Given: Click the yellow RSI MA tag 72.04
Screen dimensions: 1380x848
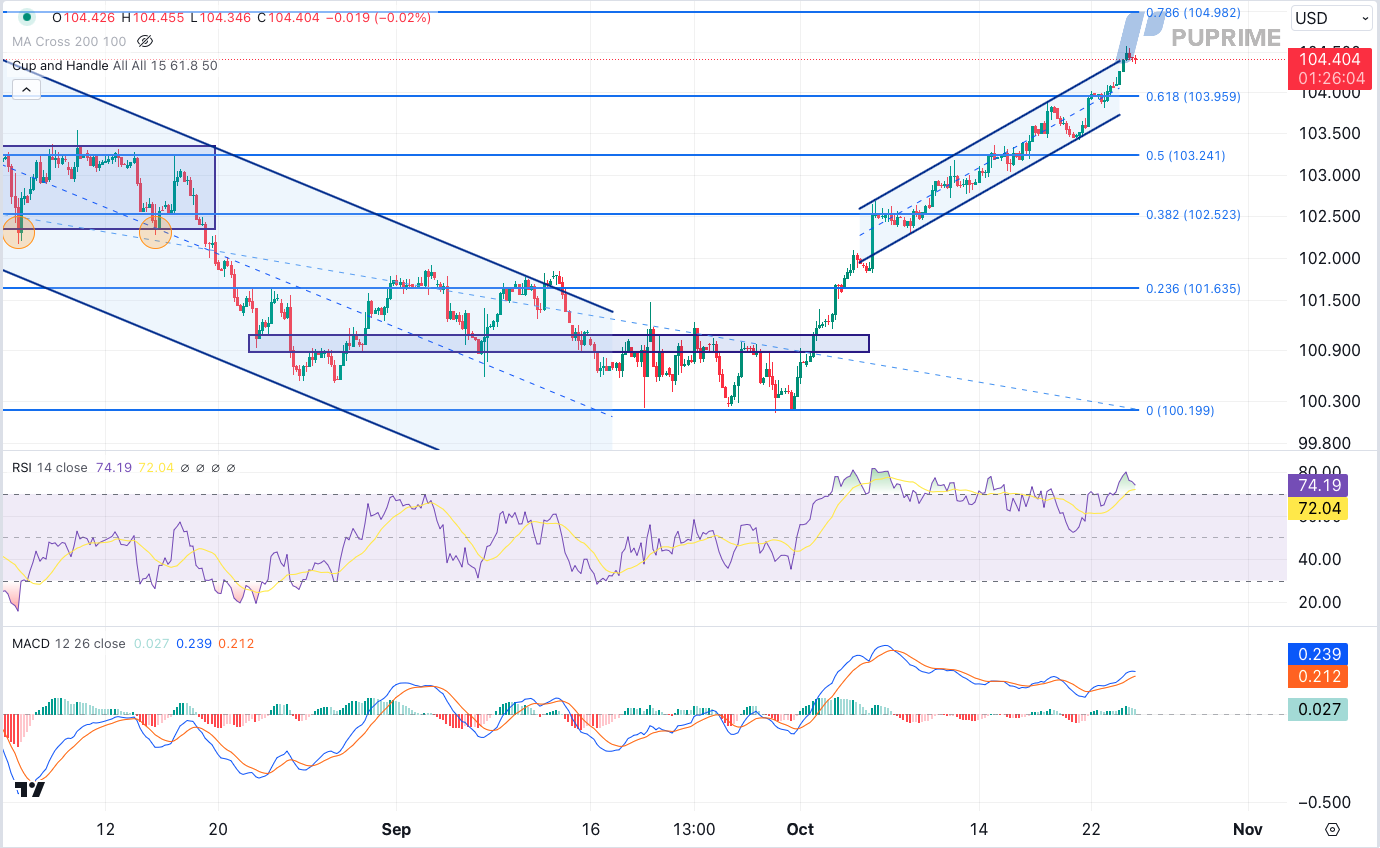Looking at the screenshot, I should point(1319,509).
